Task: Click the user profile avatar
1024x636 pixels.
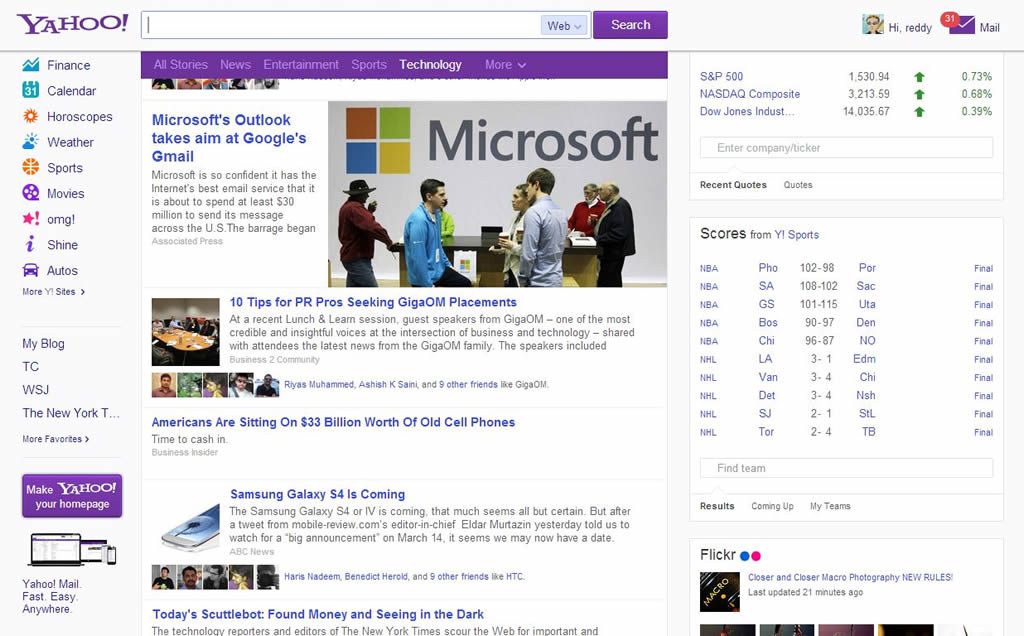Action: pyautogui.click(x=872, y=24)
